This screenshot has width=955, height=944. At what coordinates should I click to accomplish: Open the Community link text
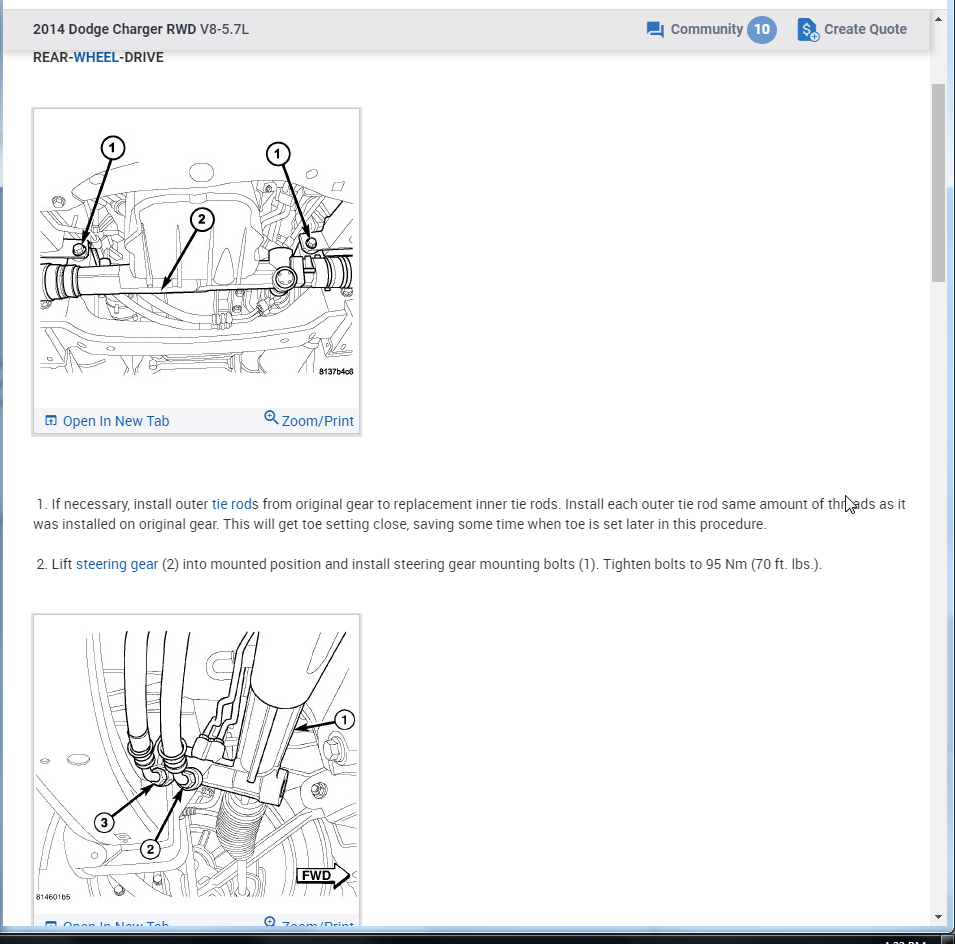click(x=707, y=29)
